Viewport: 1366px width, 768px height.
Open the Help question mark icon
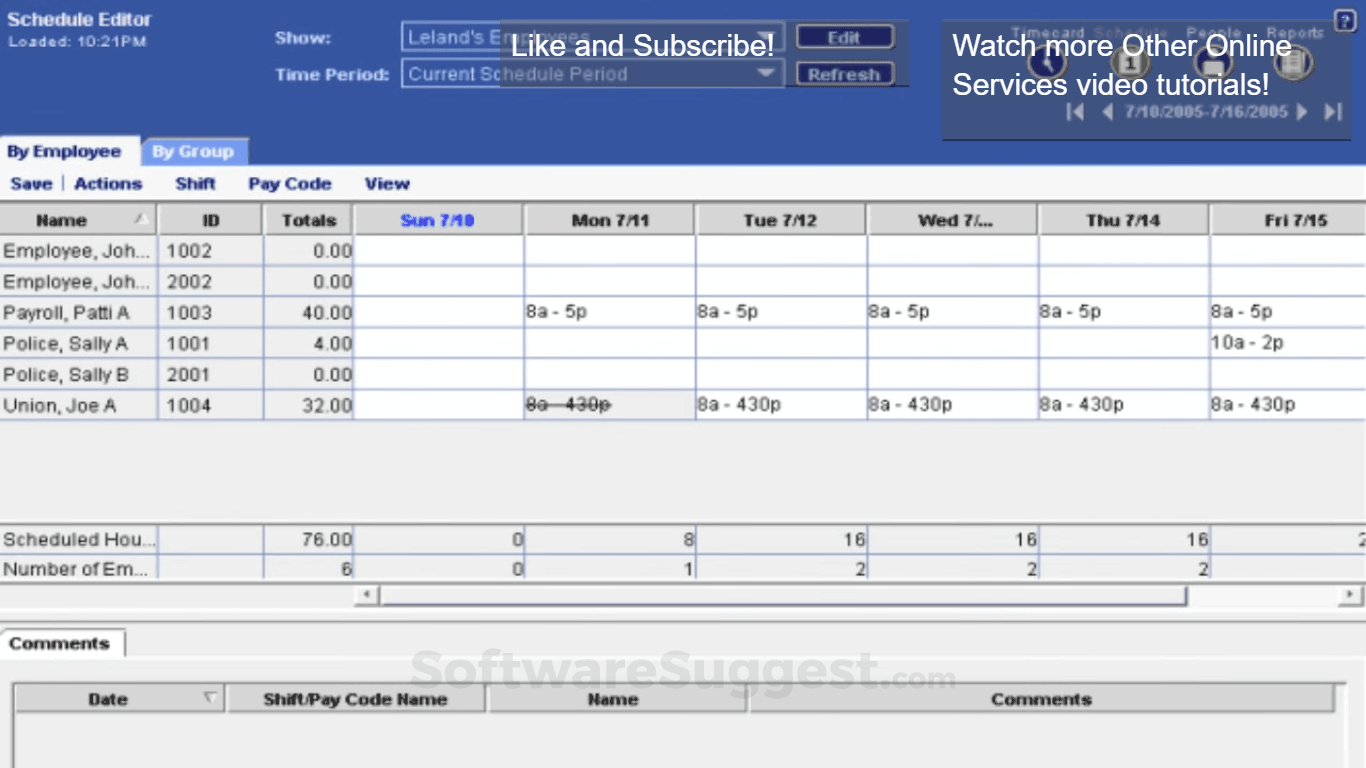(x=1346, y=22)
